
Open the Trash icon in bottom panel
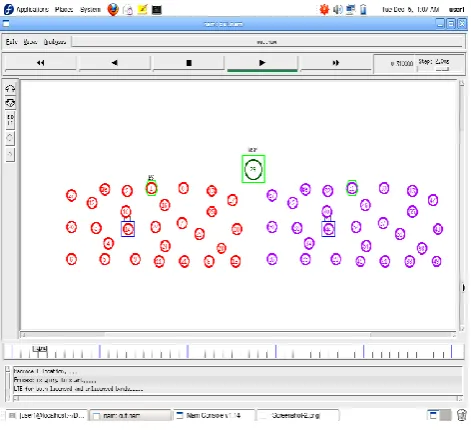pos(462,415)
